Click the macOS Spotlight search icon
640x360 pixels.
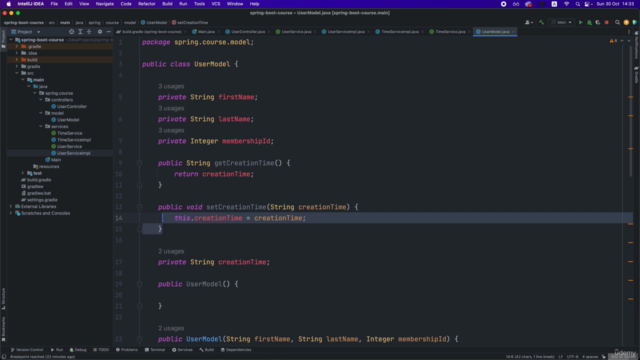tap(578, 4)
